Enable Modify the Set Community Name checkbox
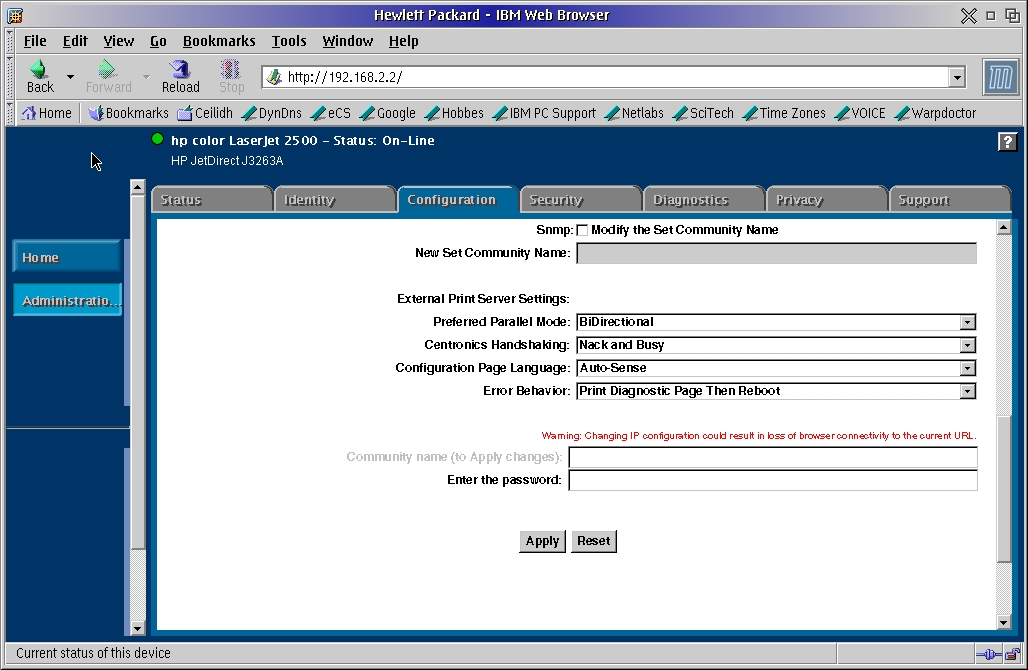The image size is (1028, 670). point(582,230)
